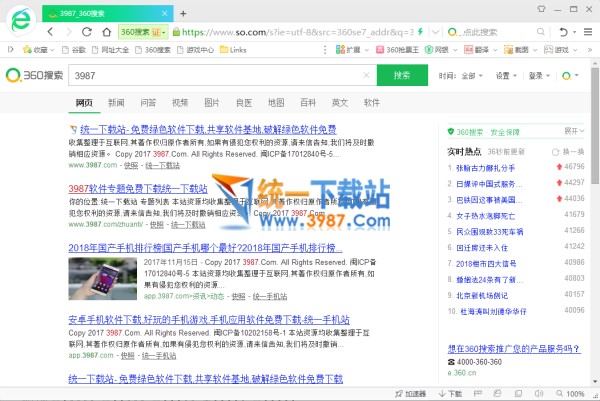
Task: Open the Links bookmark folder
Action: pyautogui.click(x=233, y=50)
